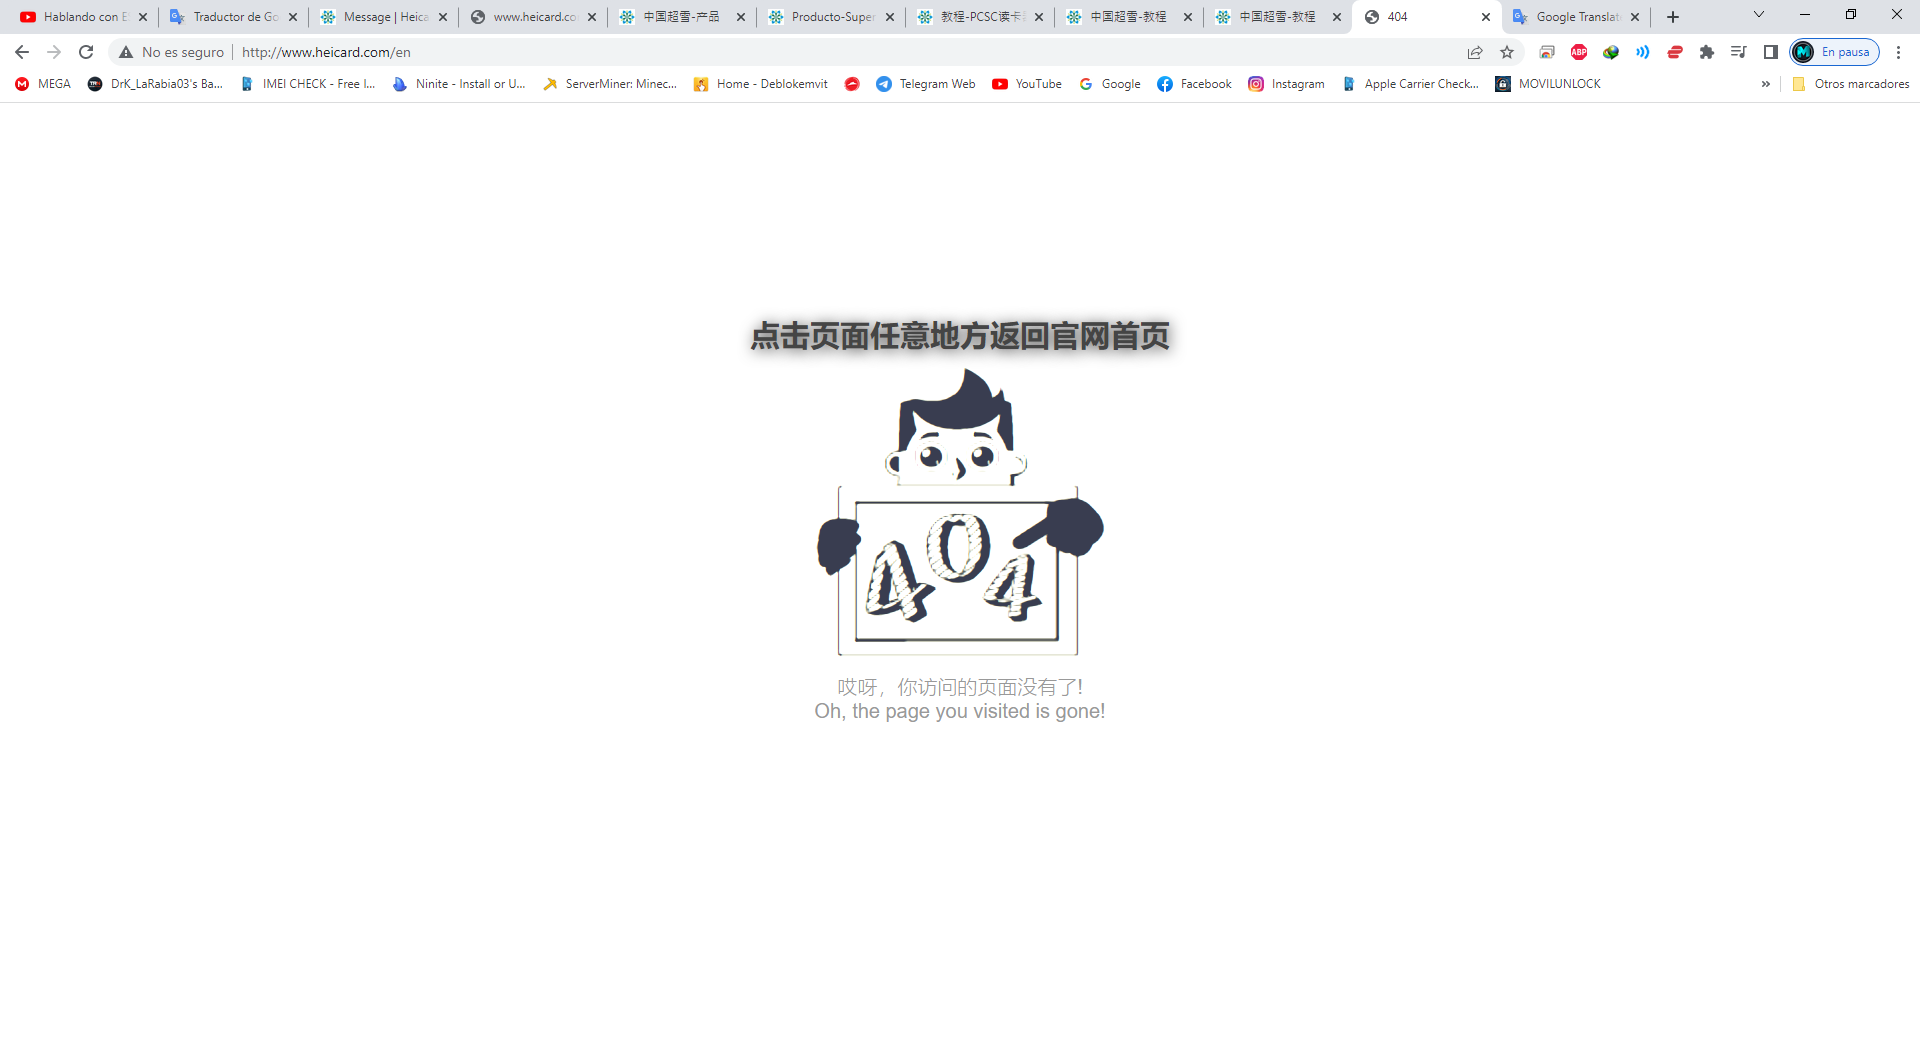Screen dimensions: 1920x1040
Task: Reload the current page
Action: click(x=86, y=52)
